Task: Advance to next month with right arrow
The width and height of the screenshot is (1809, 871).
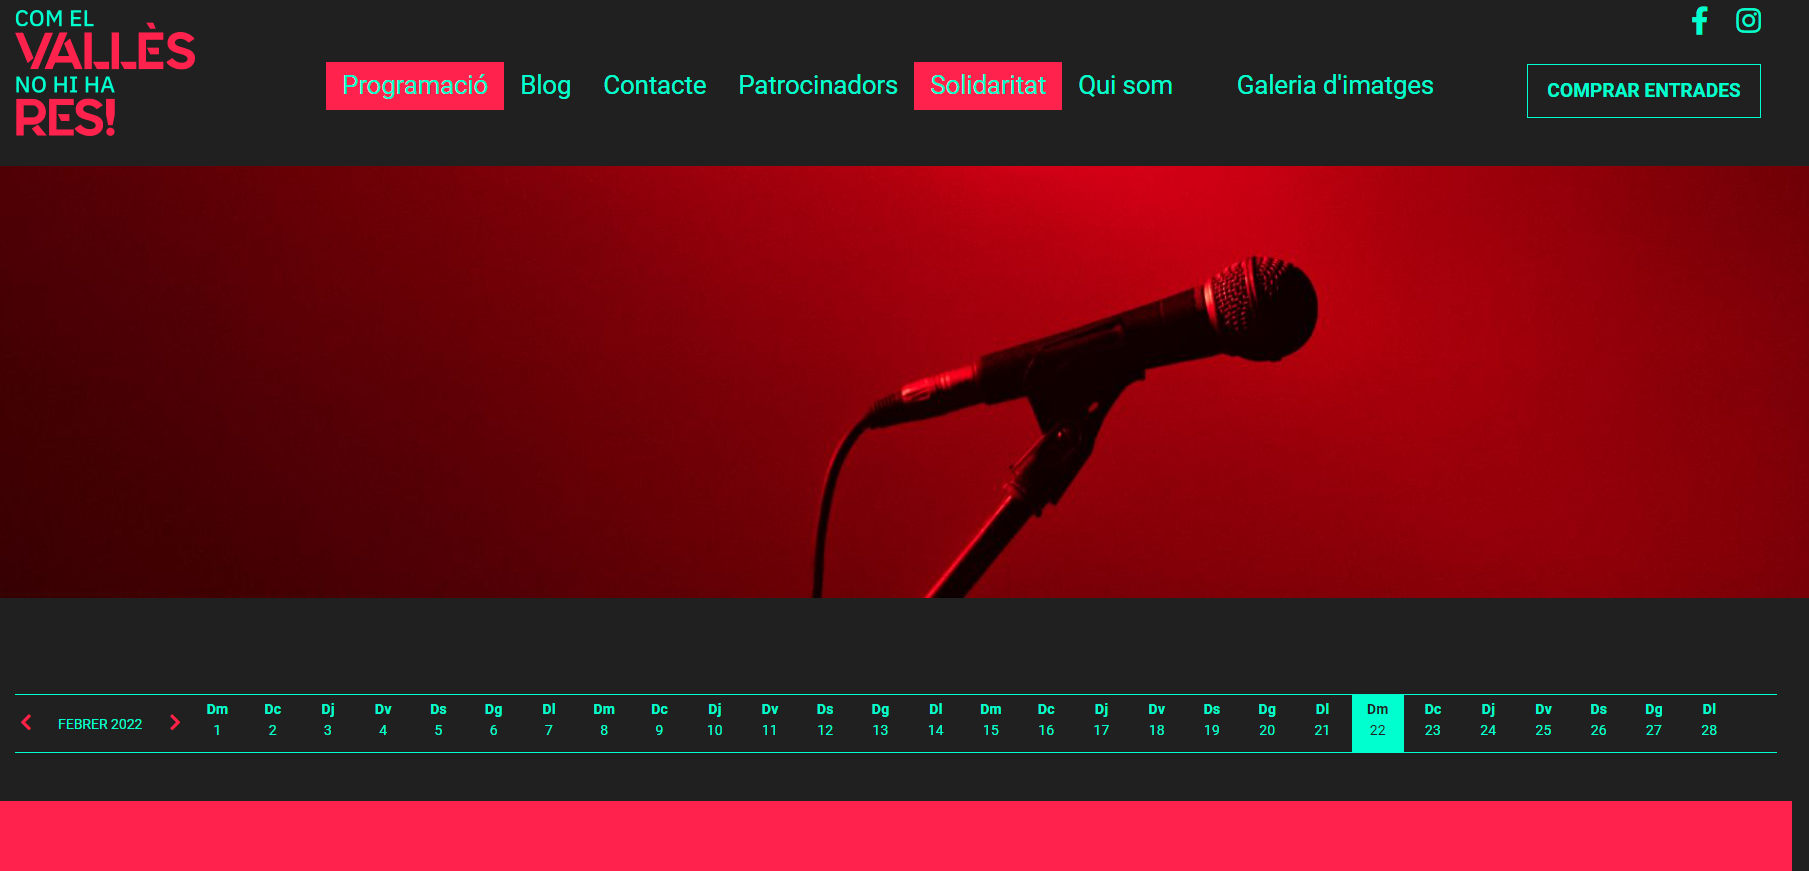Action: pos(175,722)
